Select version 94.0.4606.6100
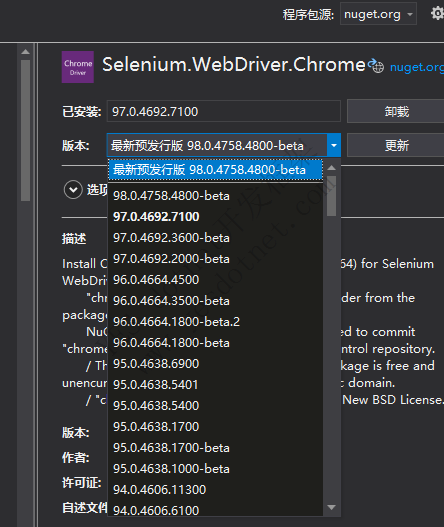Viewport: 444px width, 527px height. [x=215, y=511]
